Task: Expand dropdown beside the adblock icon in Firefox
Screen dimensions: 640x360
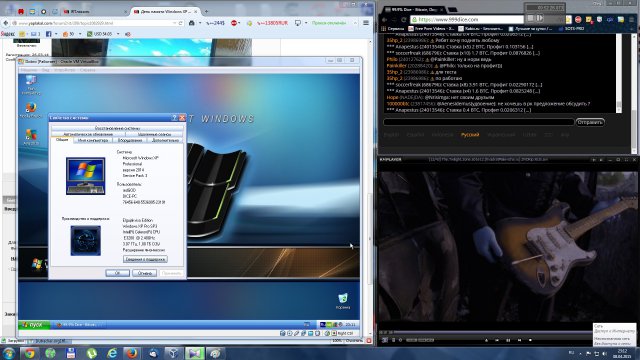Action: 239,23
